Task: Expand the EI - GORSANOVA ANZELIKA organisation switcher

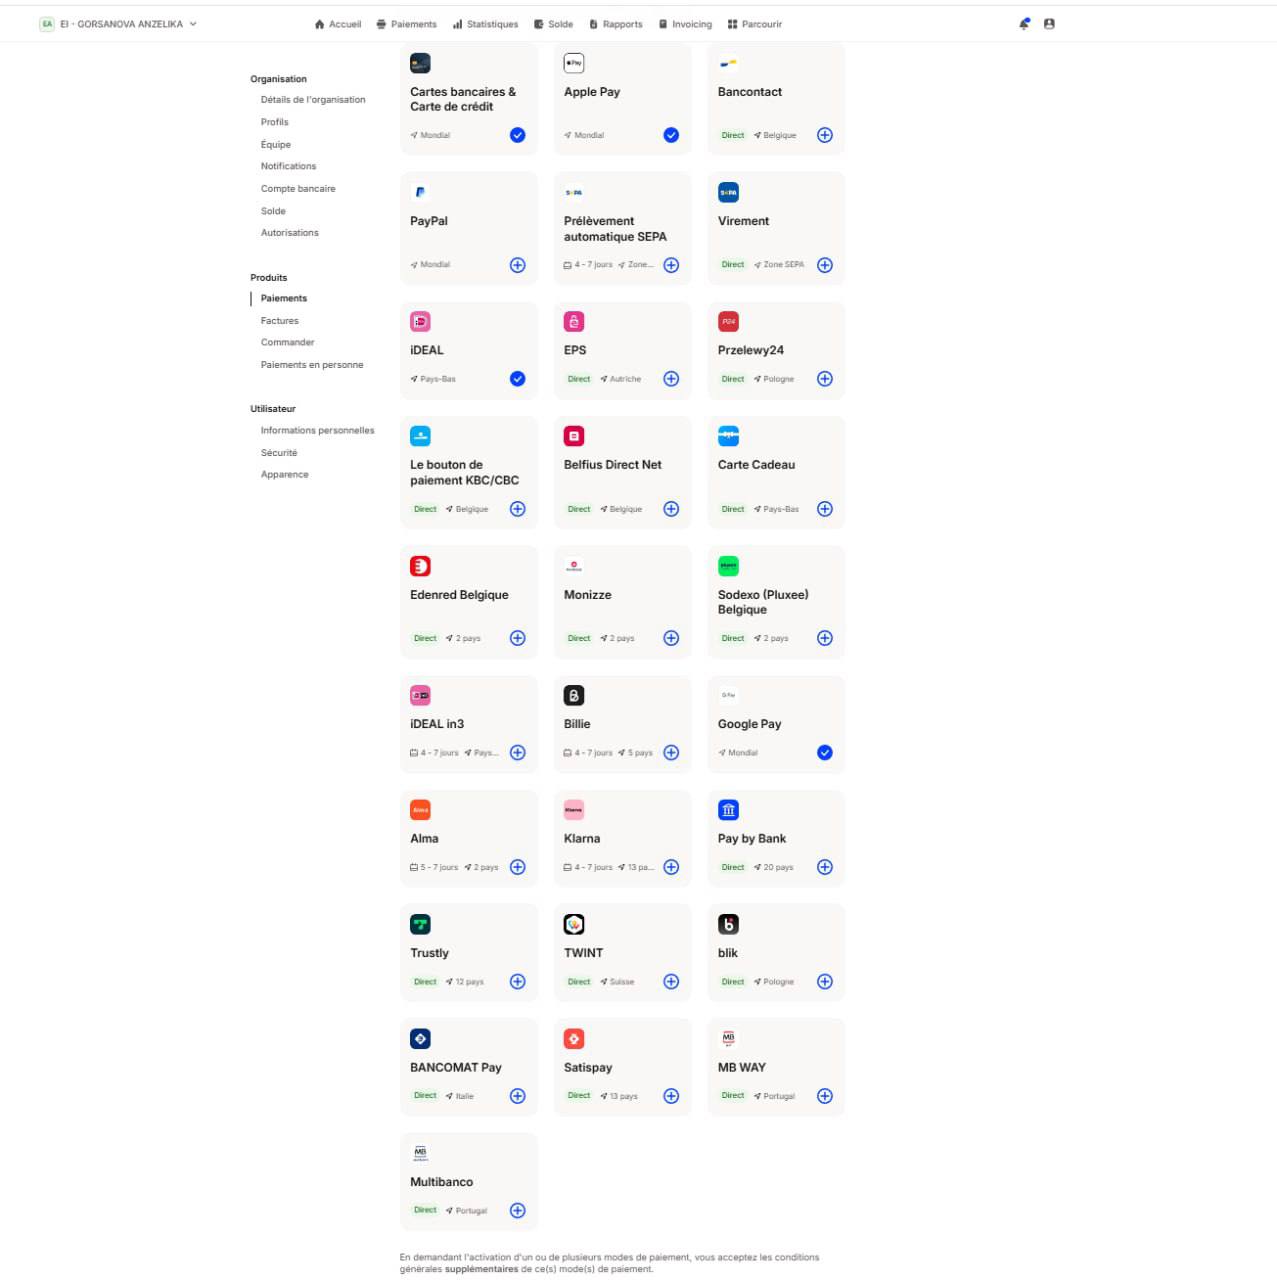Action: [118, 24]
